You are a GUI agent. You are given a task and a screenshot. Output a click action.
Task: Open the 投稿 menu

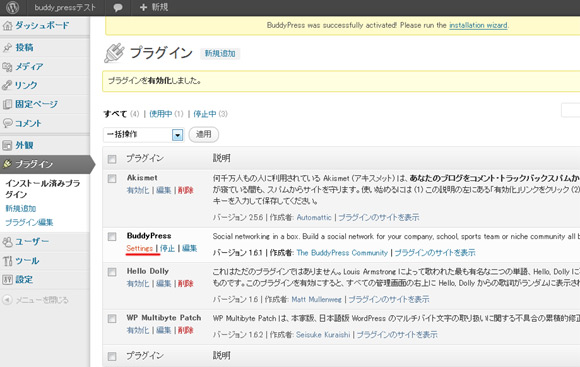(x=24, y=47)
